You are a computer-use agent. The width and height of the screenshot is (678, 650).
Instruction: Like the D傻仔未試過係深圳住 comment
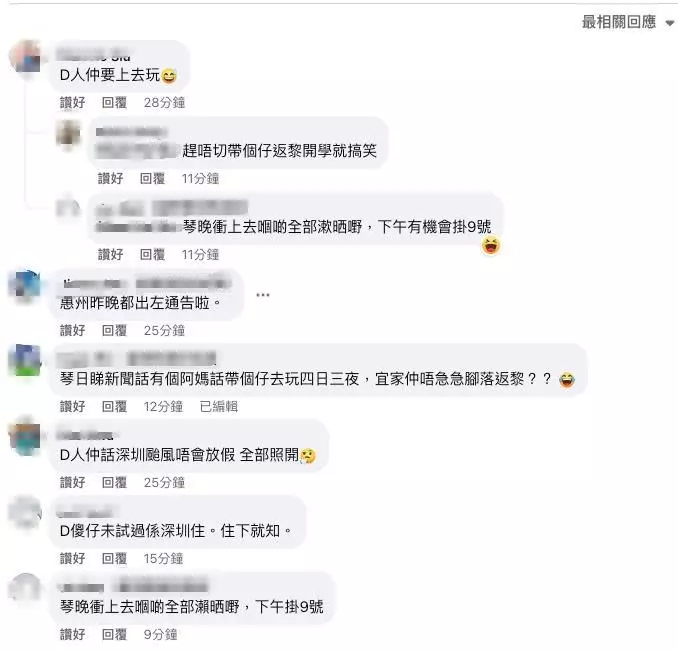point(72,558)
